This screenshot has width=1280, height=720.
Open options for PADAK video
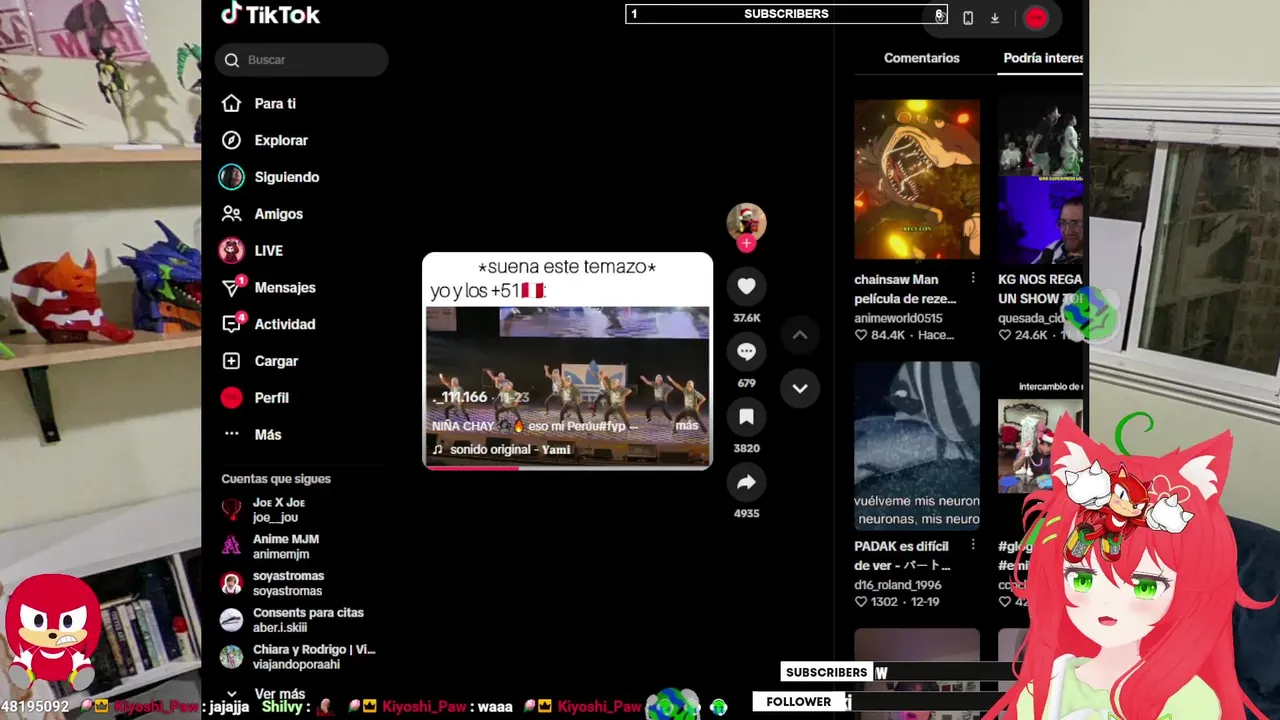pos(973,546)
